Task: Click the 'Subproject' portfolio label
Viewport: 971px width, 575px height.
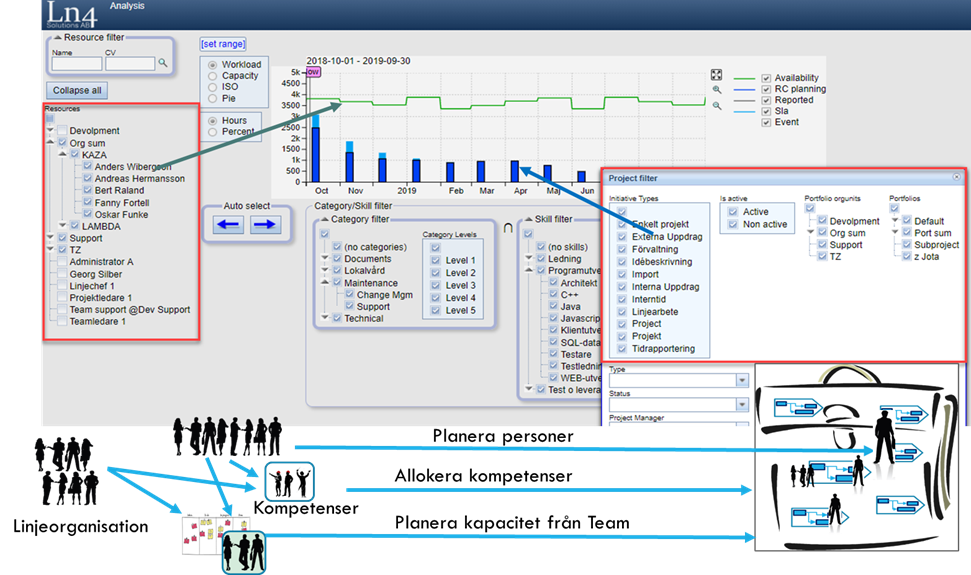Action: point(937,245)
